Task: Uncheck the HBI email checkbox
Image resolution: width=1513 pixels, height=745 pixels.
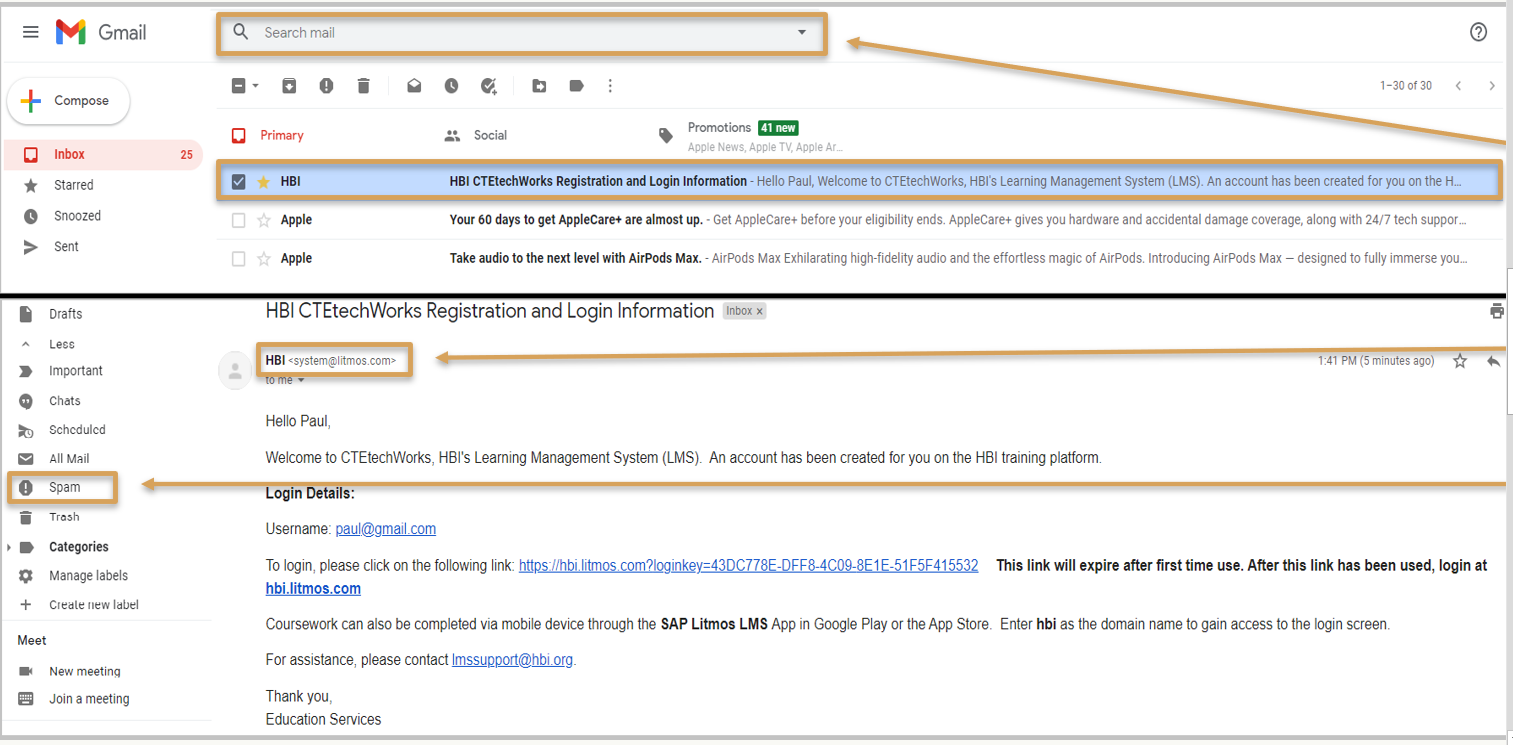Action: coord(239,182)
